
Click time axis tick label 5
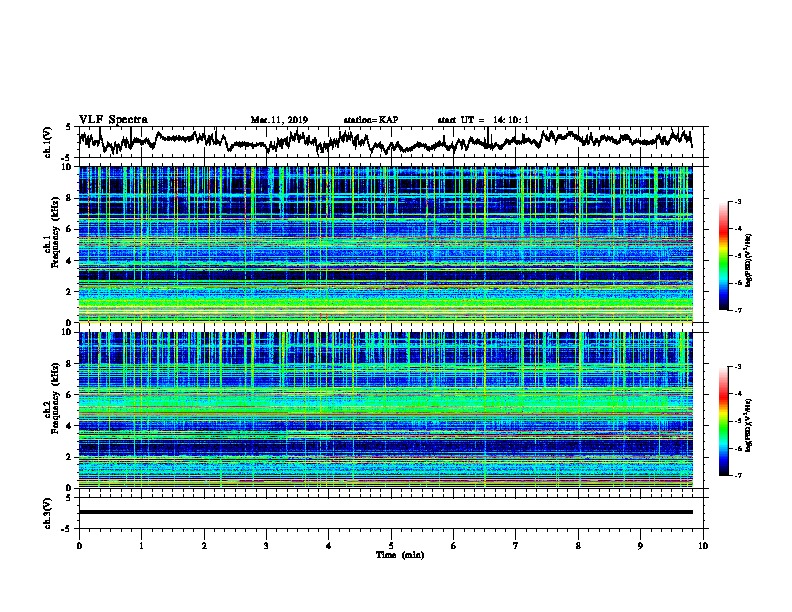point(391,546)
